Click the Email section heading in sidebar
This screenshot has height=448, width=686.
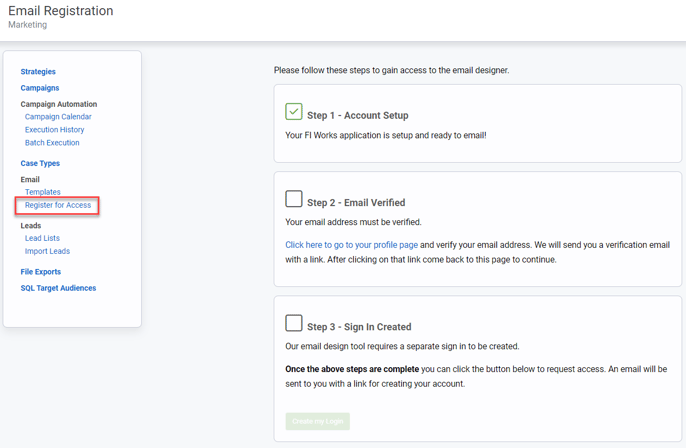pos(30,179)
